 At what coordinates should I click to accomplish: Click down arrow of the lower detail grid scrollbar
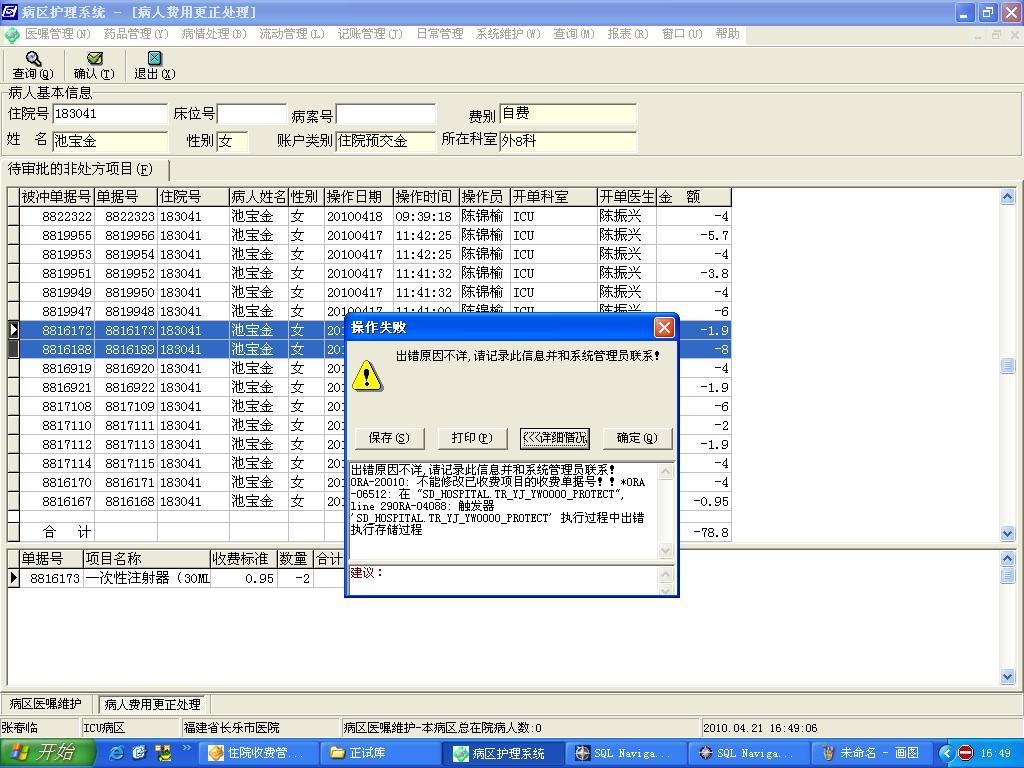click(x=1008, y=677)
